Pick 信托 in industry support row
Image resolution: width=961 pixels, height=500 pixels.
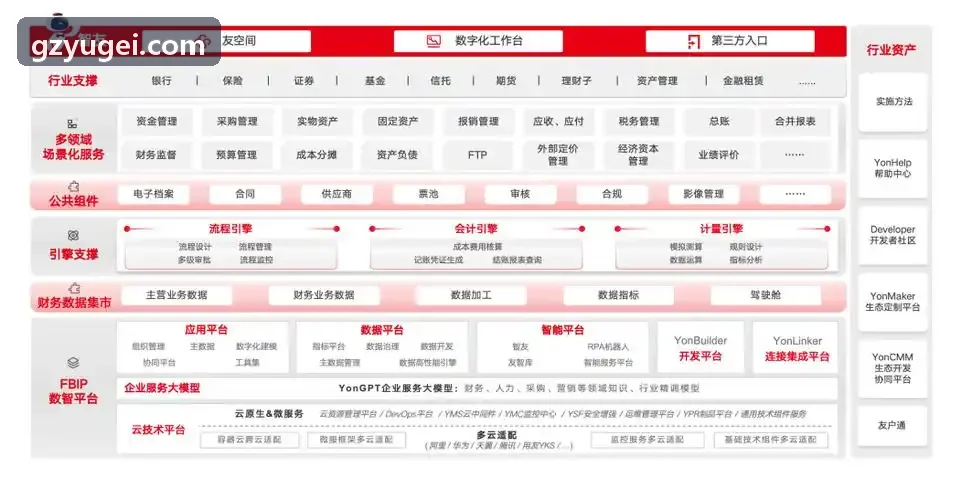point(440,80)
